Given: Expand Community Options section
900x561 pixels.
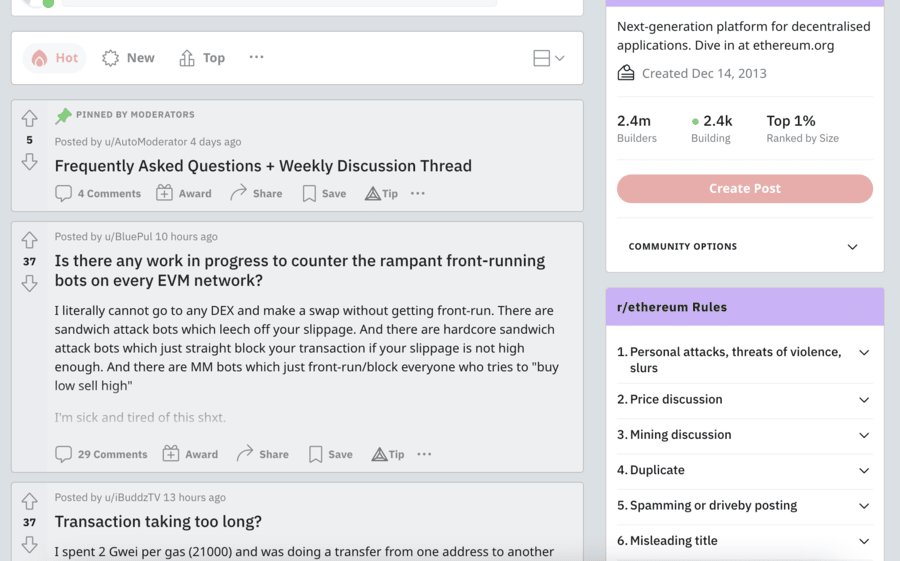Looking at the screenshot, I should [x=744, y=246].
